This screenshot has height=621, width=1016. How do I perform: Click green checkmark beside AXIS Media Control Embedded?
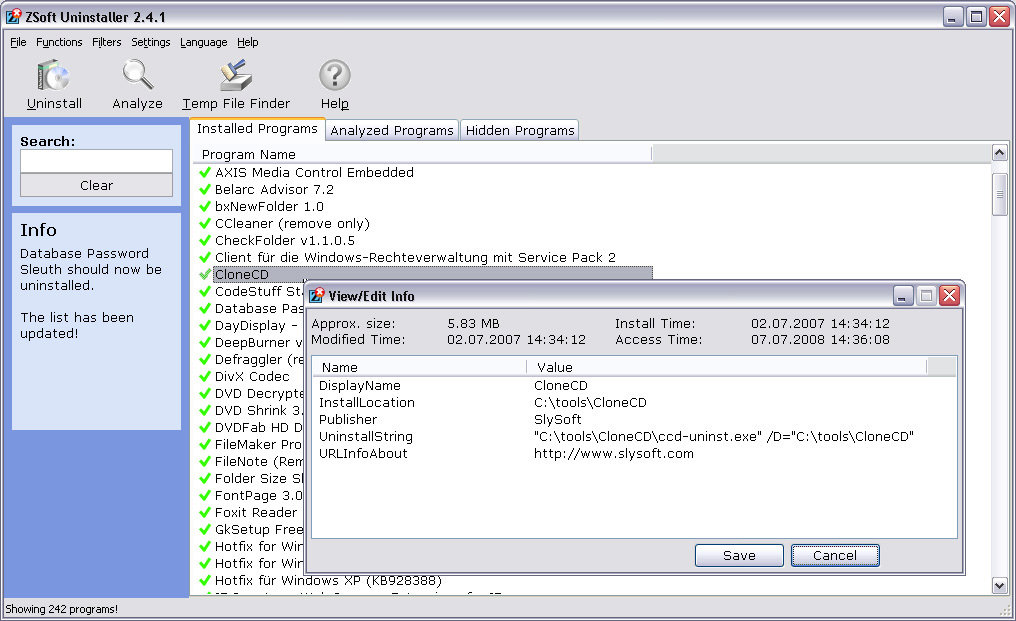[205, 172]
